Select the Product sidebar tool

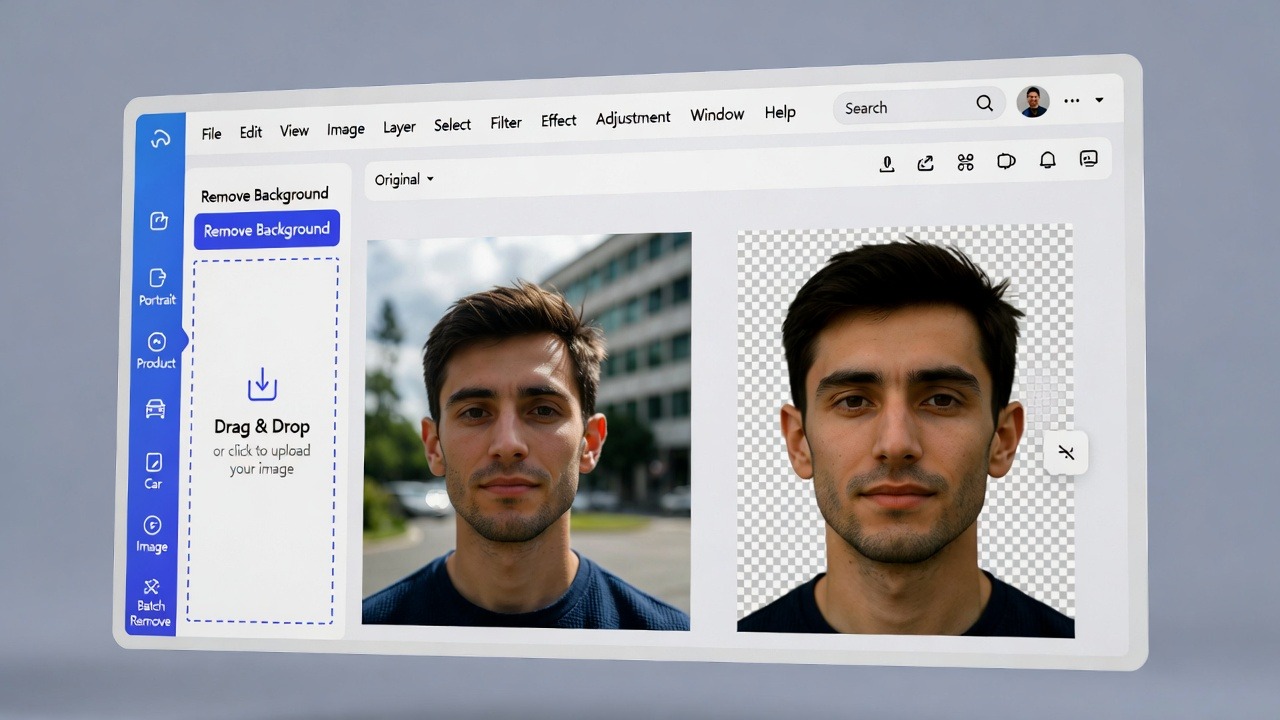point(156,350)
